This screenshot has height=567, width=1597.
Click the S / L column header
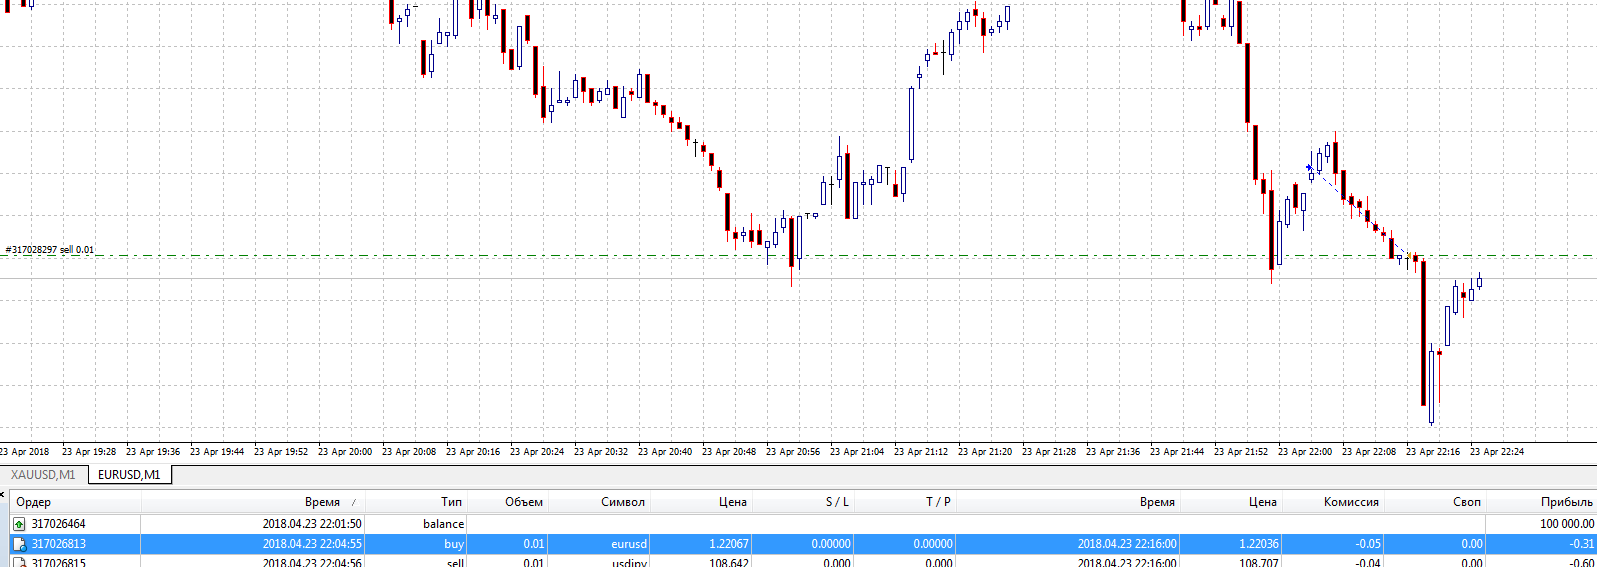point(837,502)
